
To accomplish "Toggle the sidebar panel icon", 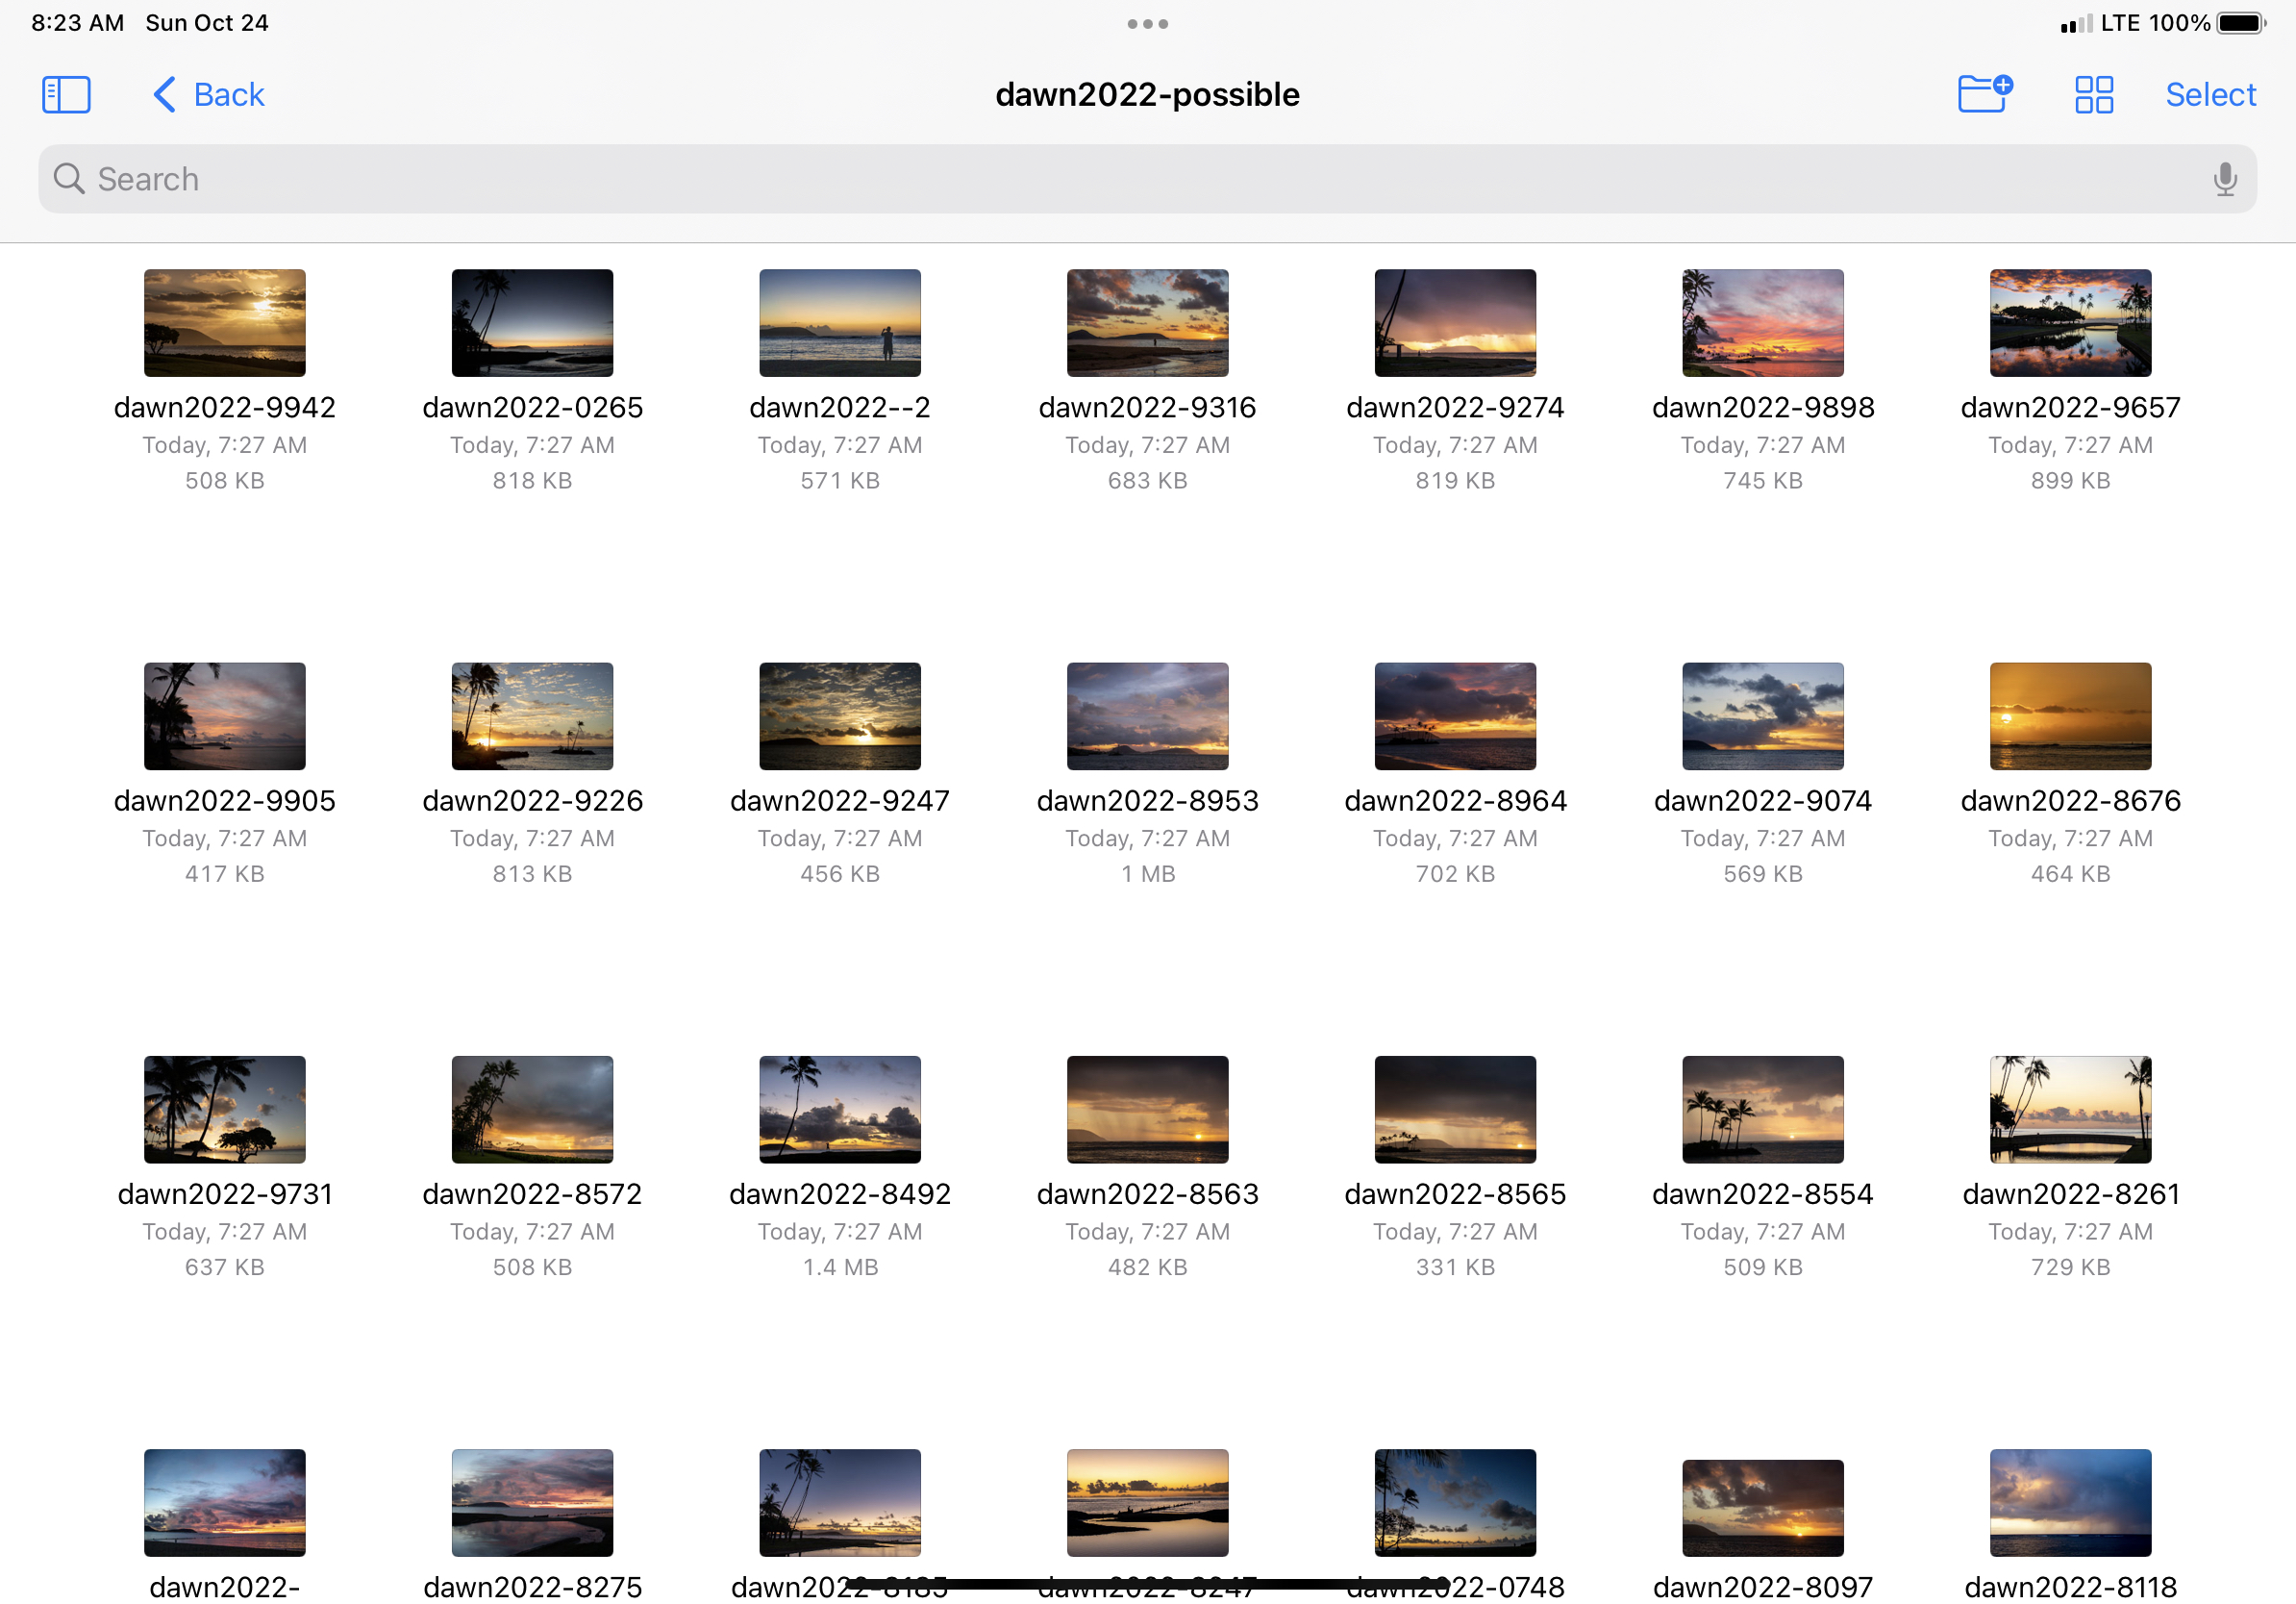I will pyautogui.click(x=66, y=95).
